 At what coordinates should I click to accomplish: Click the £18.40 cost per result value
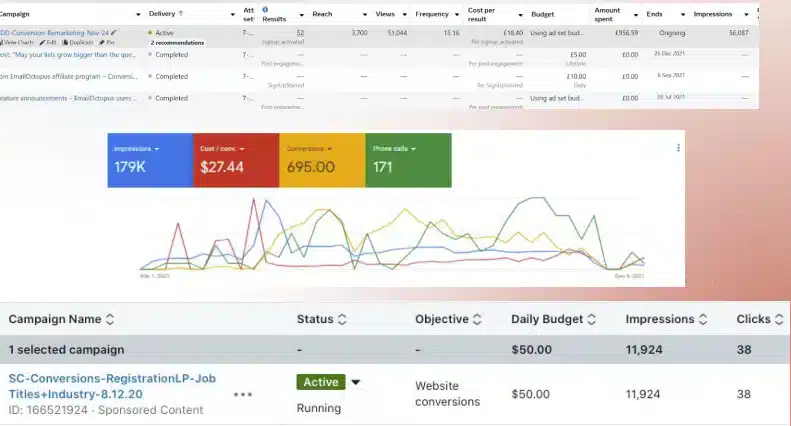[x=513, y=33]
